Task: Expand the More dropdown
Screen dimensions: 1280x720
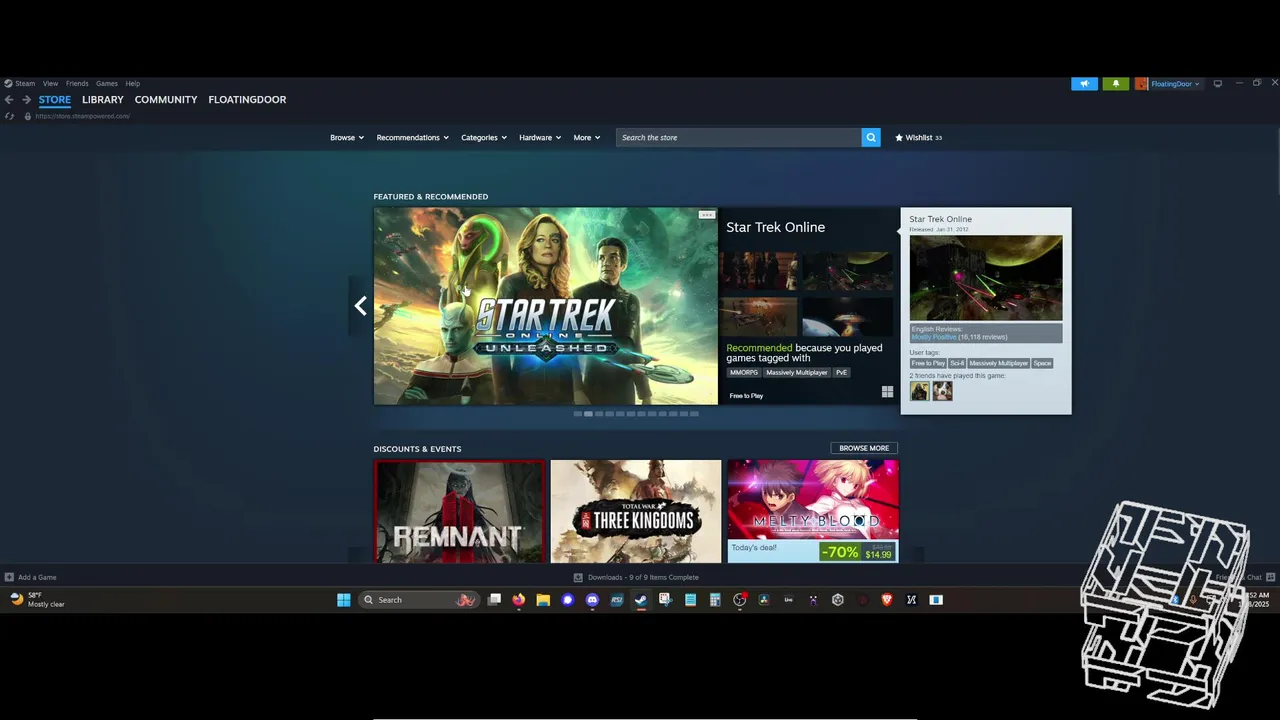Action: coord(587,137)
